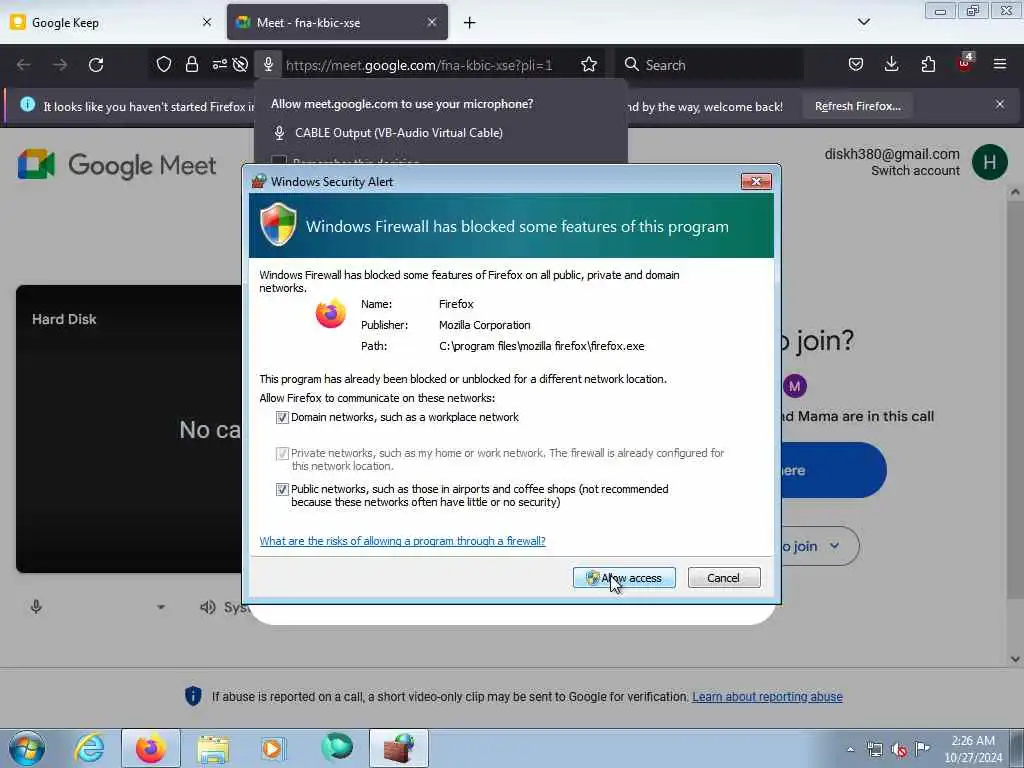This screenshot has width=1024, height=768.
Task: Open the Firefox downloads icon
Action: (891, 64)
